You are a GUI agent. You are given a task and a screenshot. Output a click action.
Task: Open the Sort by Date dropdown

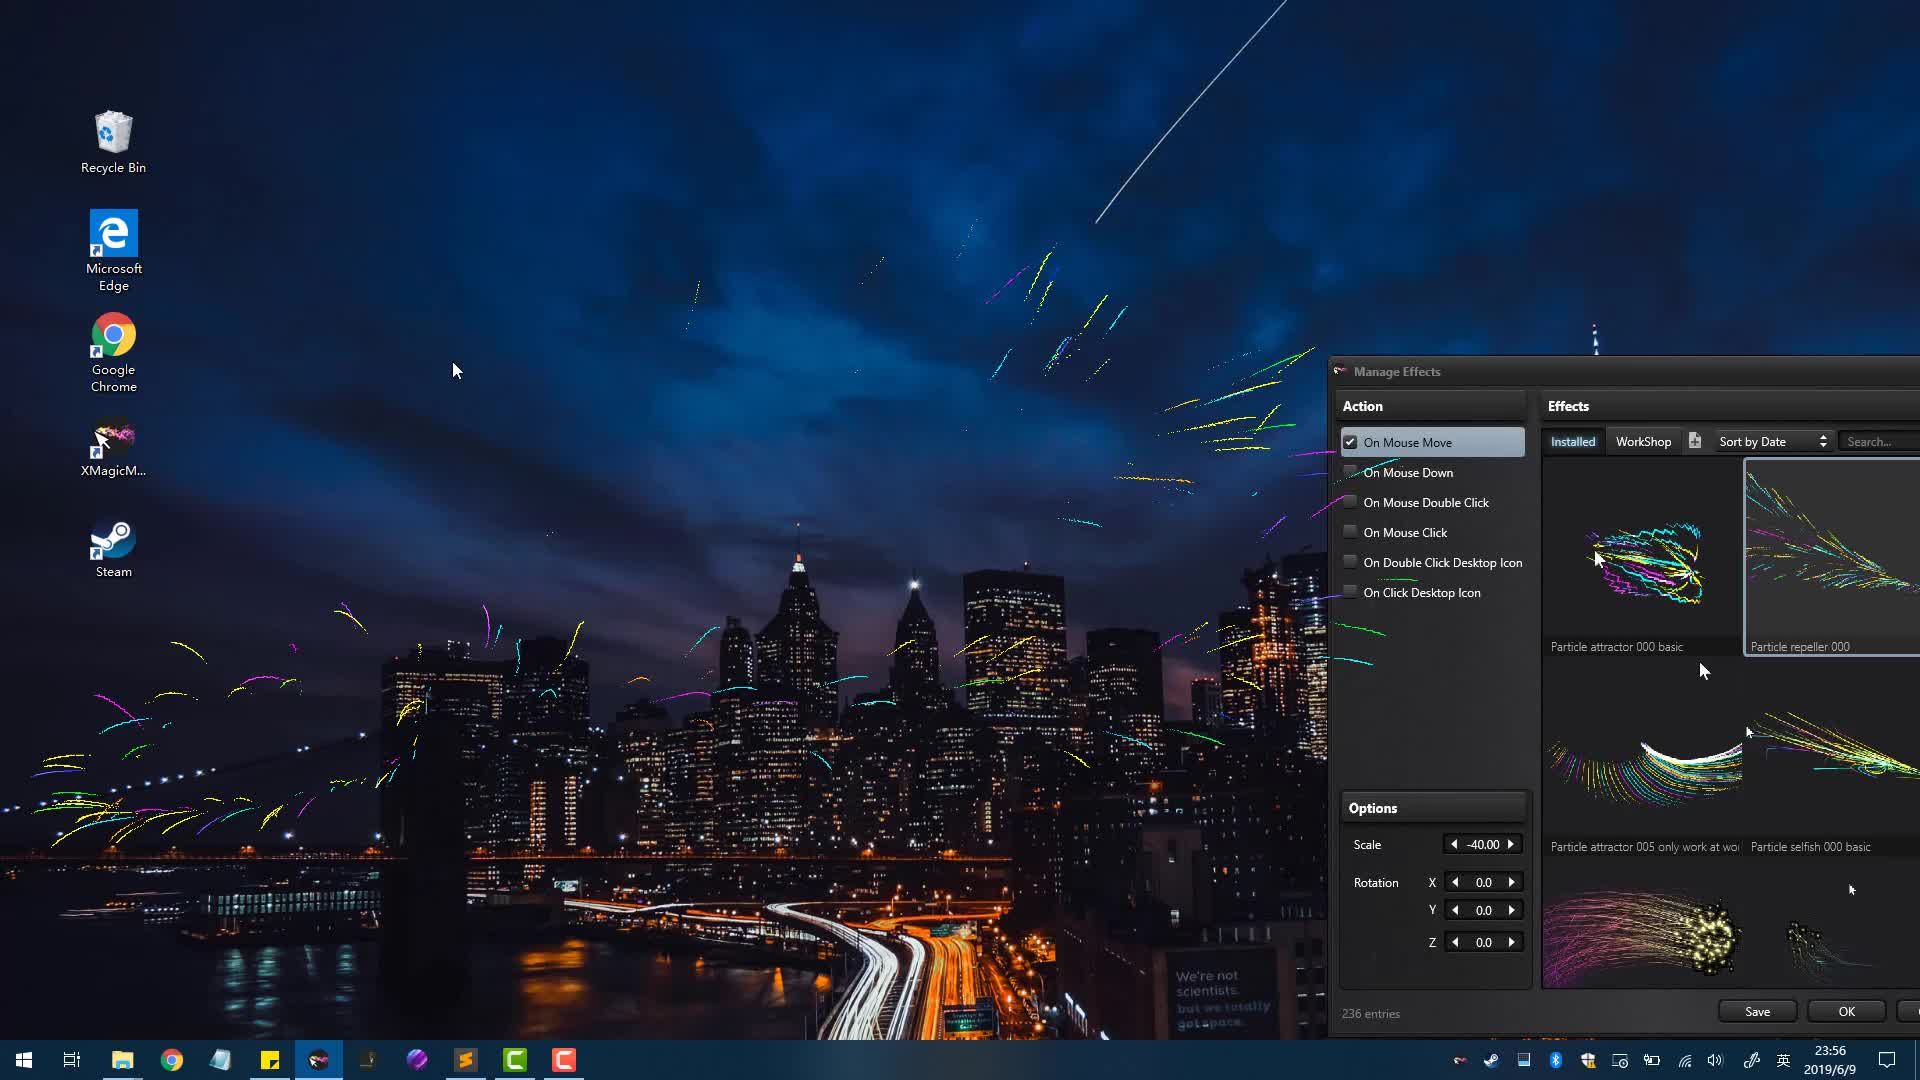coord(1772,441)
